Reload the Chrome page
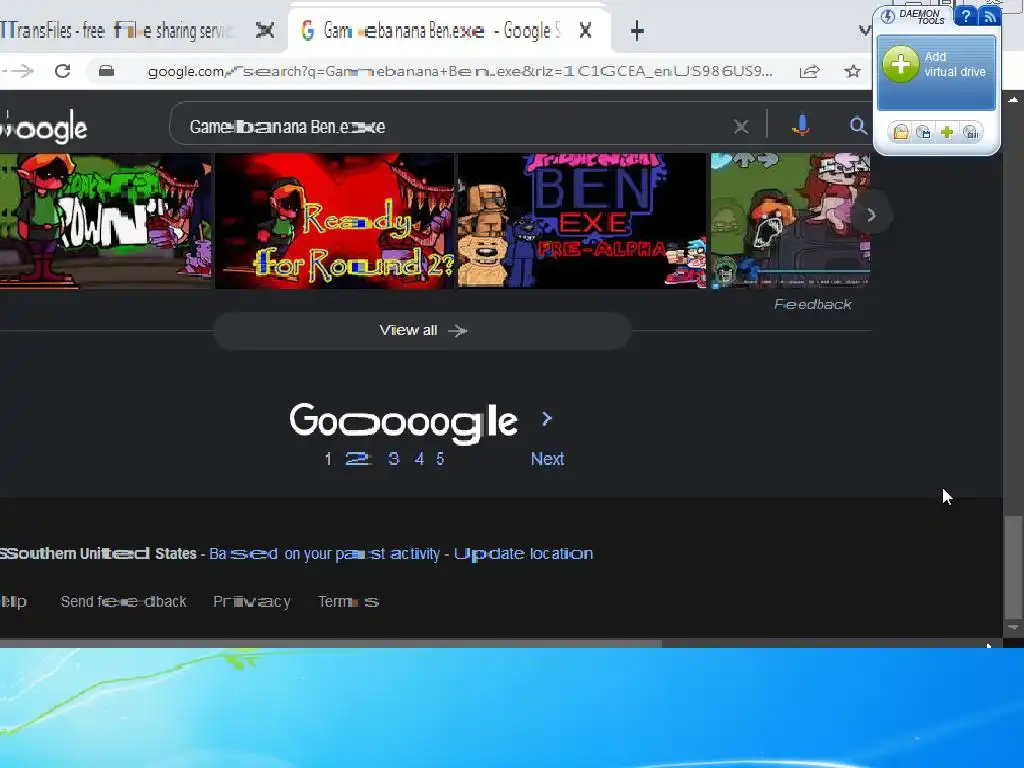This screenshot has width=1024, height=768. tap(62, 71)
